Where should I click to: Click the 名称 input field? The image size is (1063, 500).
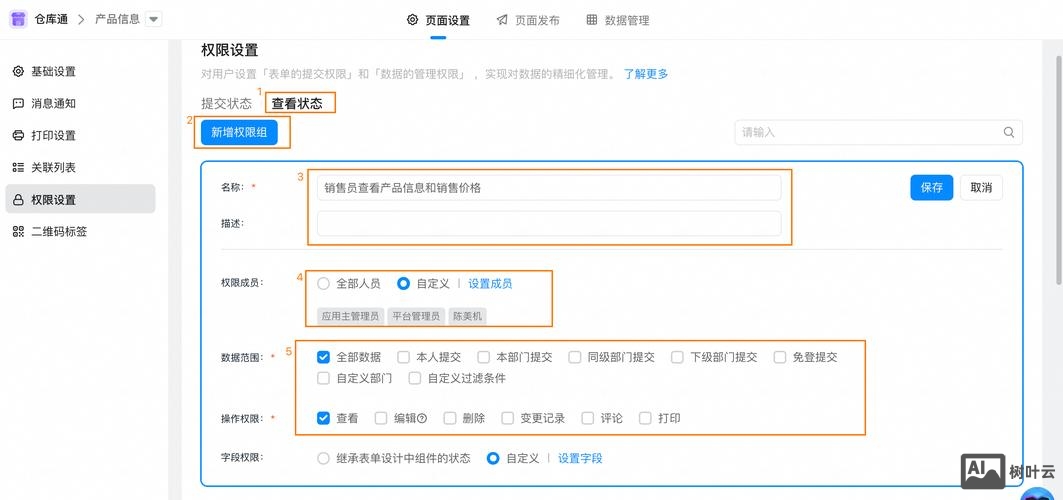(x=549, y=188)
